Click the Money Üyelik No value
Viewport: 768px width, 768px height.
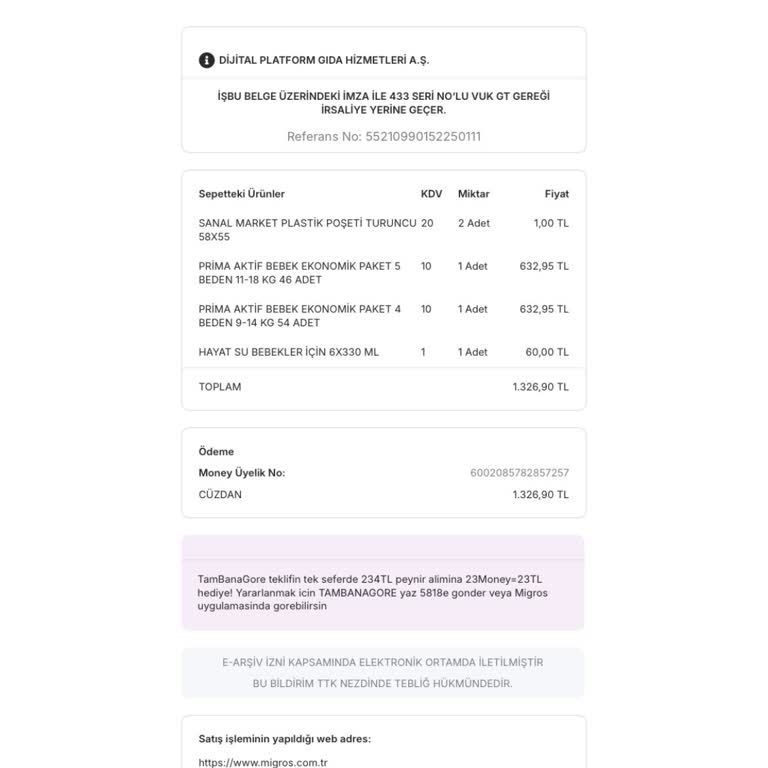[519, 473]
